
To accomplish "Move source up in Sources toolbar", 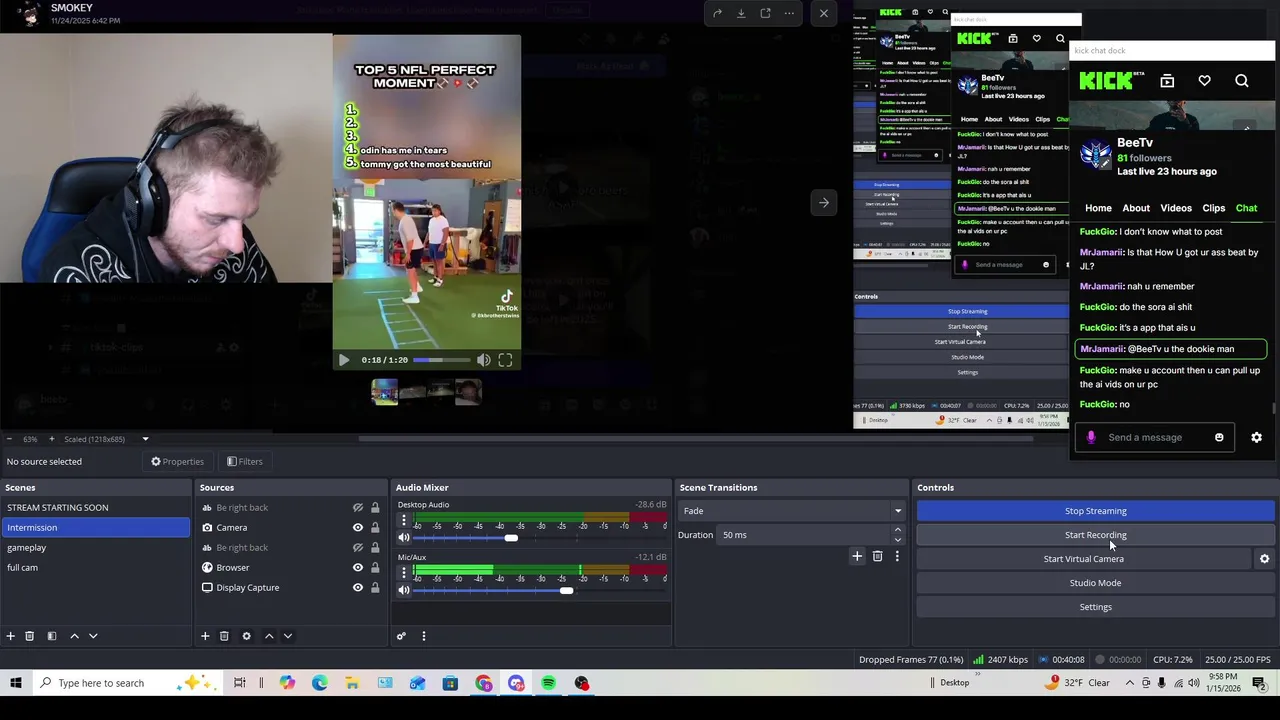I will pos(269,636).
